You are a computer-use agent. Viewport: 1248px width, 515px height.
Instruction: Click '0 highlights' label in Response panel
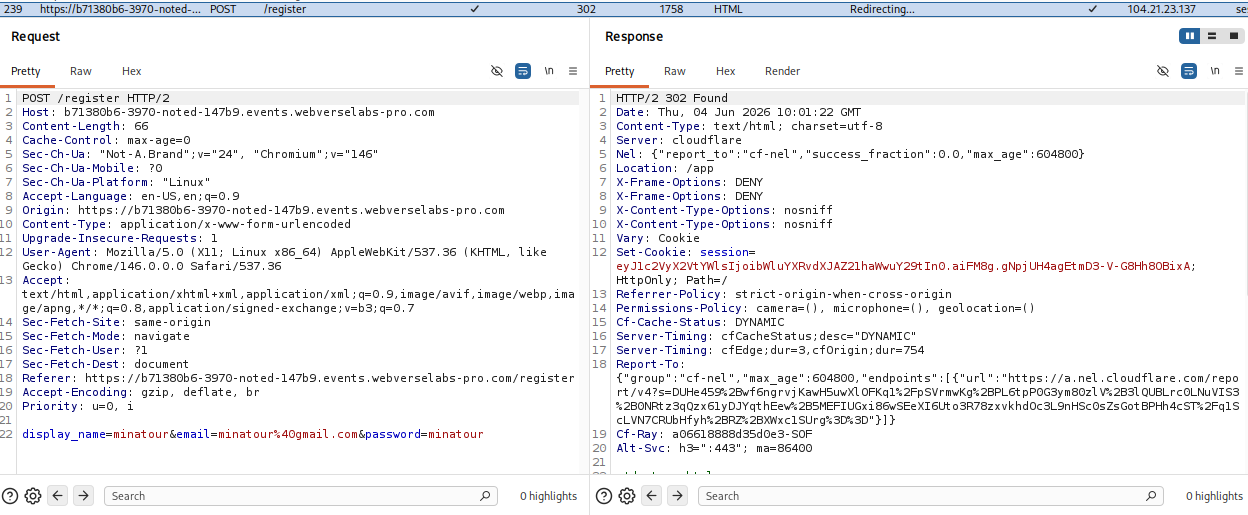point(1214,496)
